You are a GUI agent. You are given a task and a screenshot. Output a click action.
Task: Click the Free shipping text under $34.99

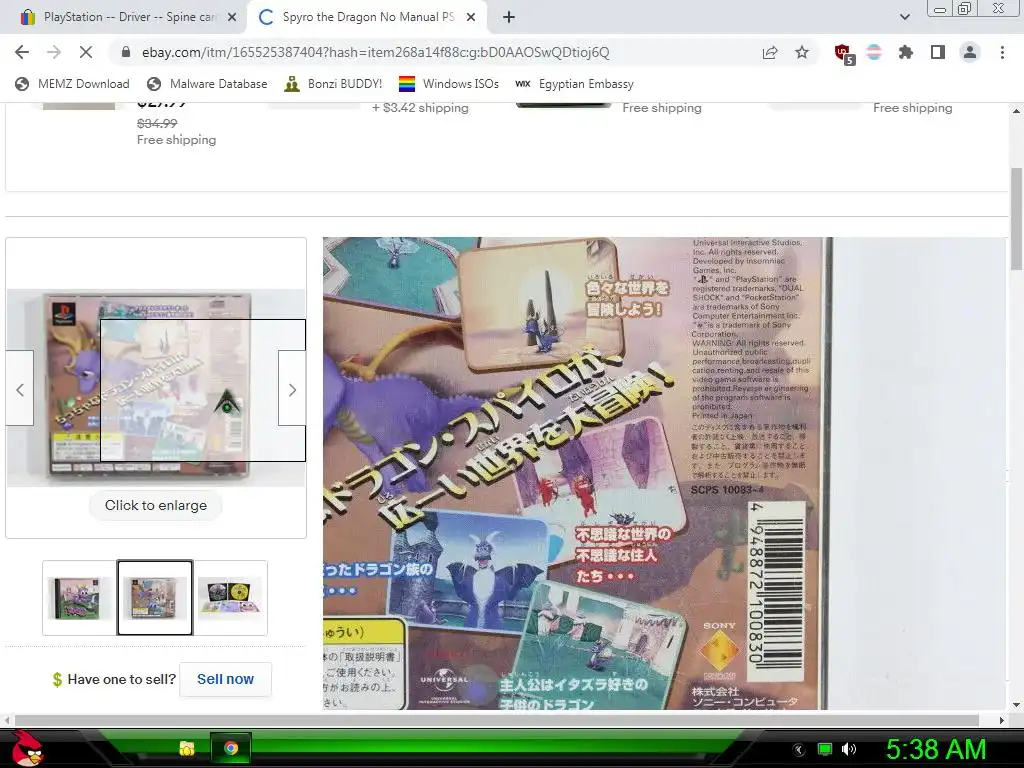click(x=176, y=140)
